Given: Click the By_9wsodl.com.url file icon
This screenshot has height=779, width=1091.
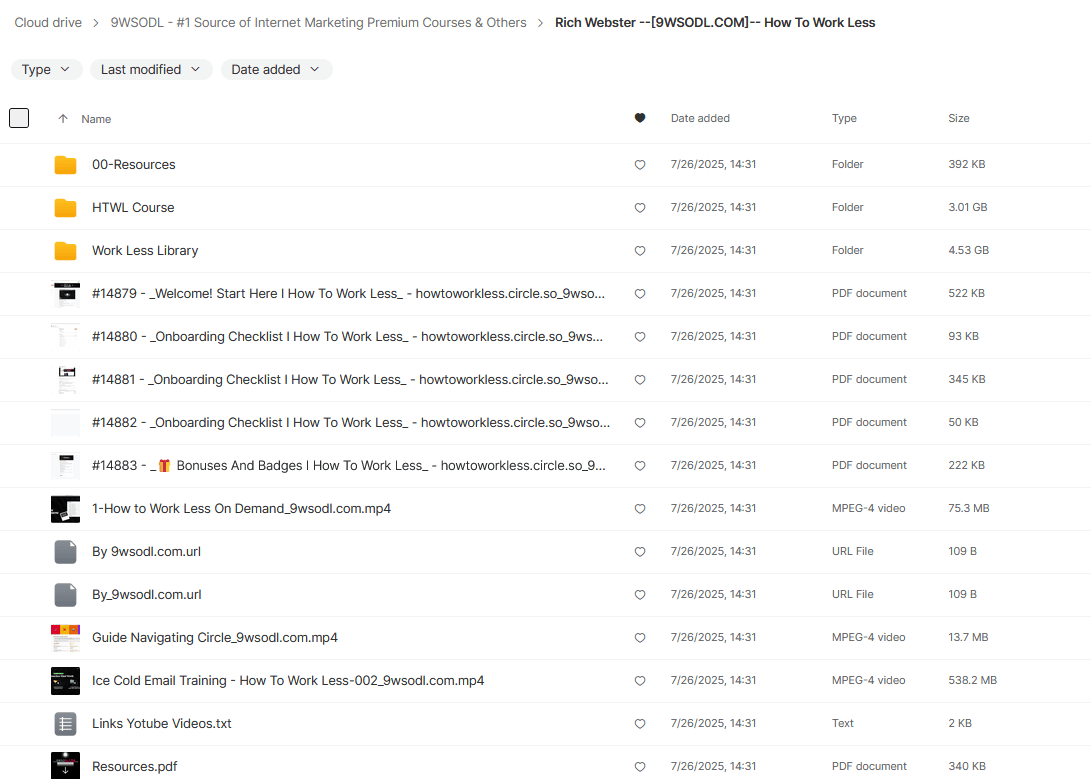Looking at the screenshot, I should (x=65, y=595).
